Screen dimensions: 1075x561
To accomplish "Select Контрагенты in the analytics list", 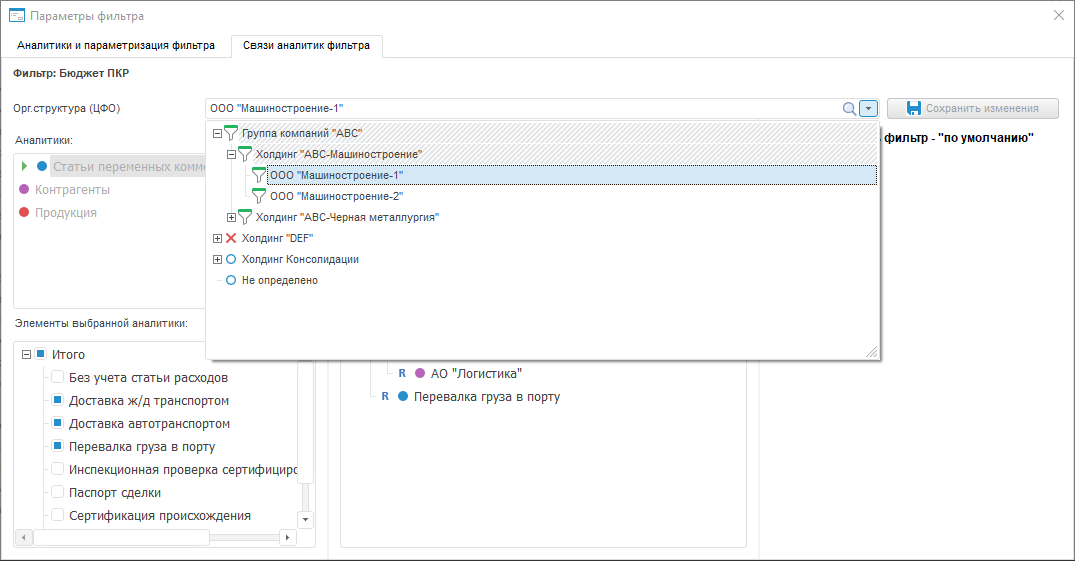I will (x=72, y=189).
